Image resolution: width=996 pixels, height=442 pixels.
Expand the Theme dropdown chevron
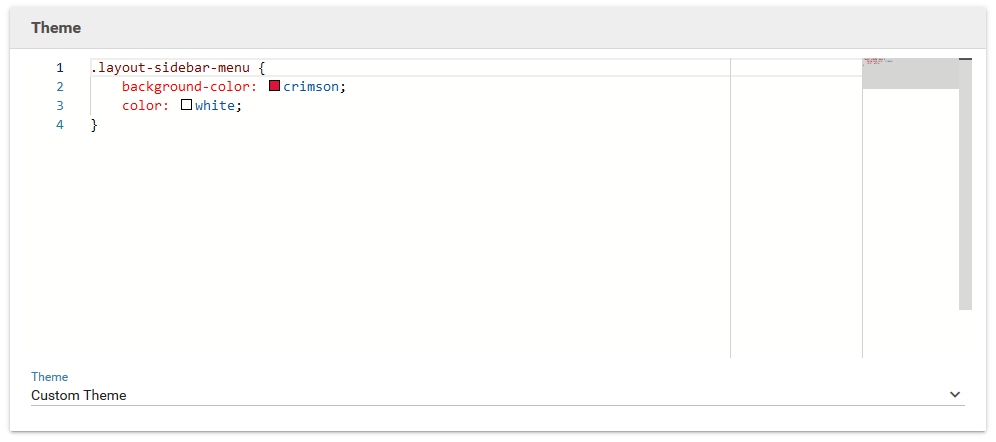point(954,395)
